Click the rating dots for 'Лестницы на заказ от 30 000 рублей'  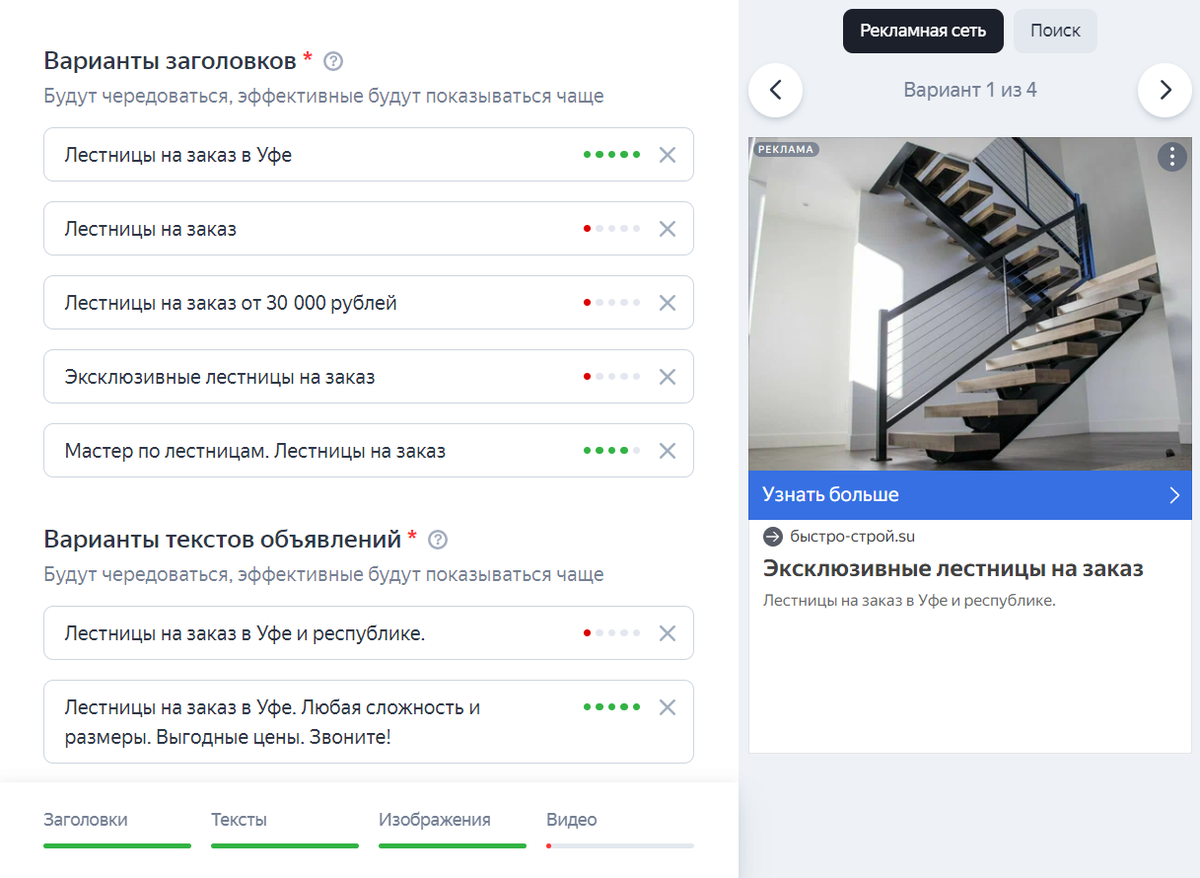point(611,302)
